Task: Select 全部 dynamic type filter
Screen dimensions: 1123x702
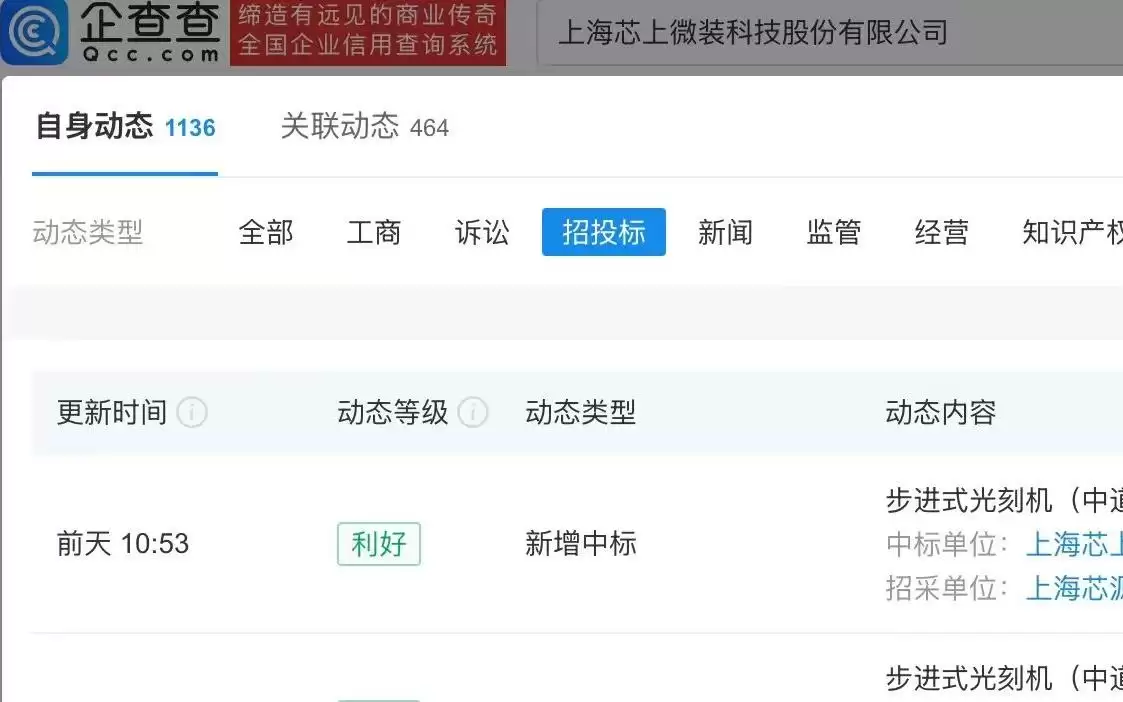Action: point(266,232)
